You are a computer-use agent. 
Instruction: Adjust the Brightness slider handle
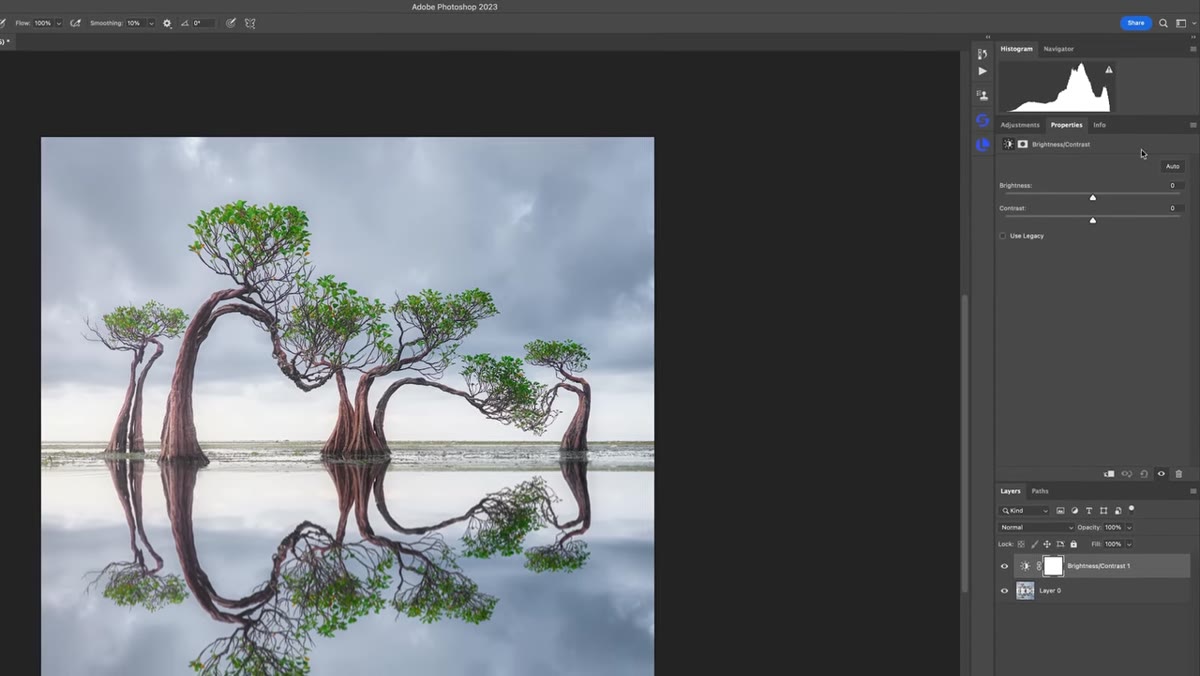[1093, 197]
